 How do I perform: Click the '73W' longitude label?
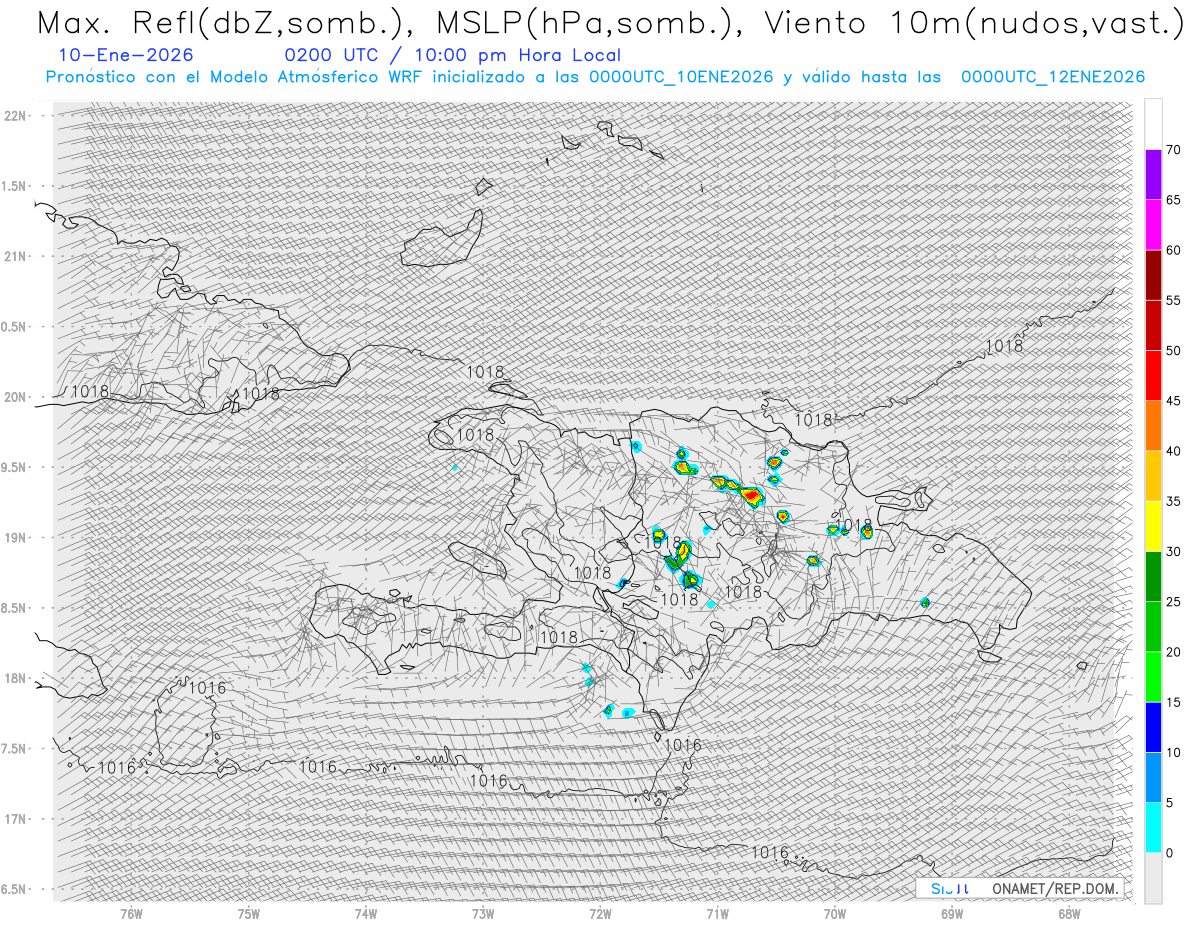pyautogui.click(x=483, y=913)
